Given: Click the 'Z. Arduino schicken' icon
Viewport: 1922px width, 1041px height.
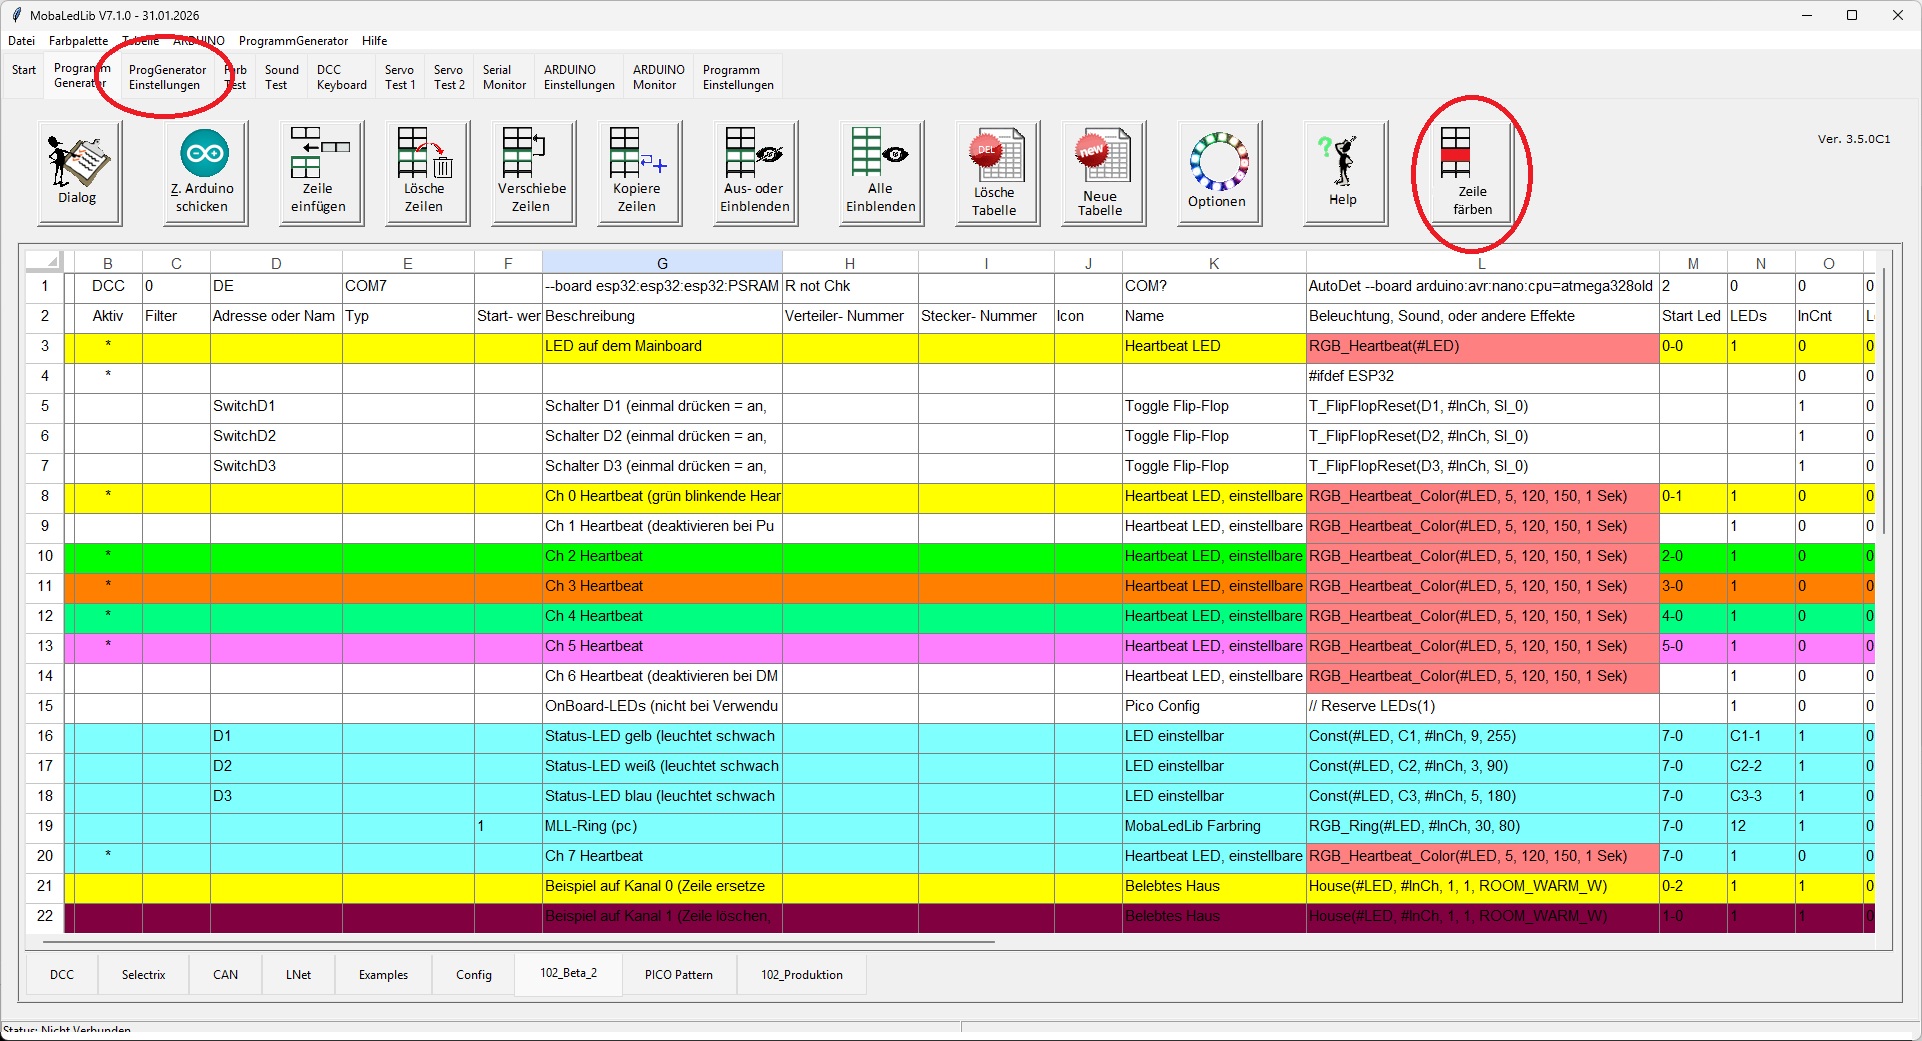Looking at the screenshot, I should point(203,171).
